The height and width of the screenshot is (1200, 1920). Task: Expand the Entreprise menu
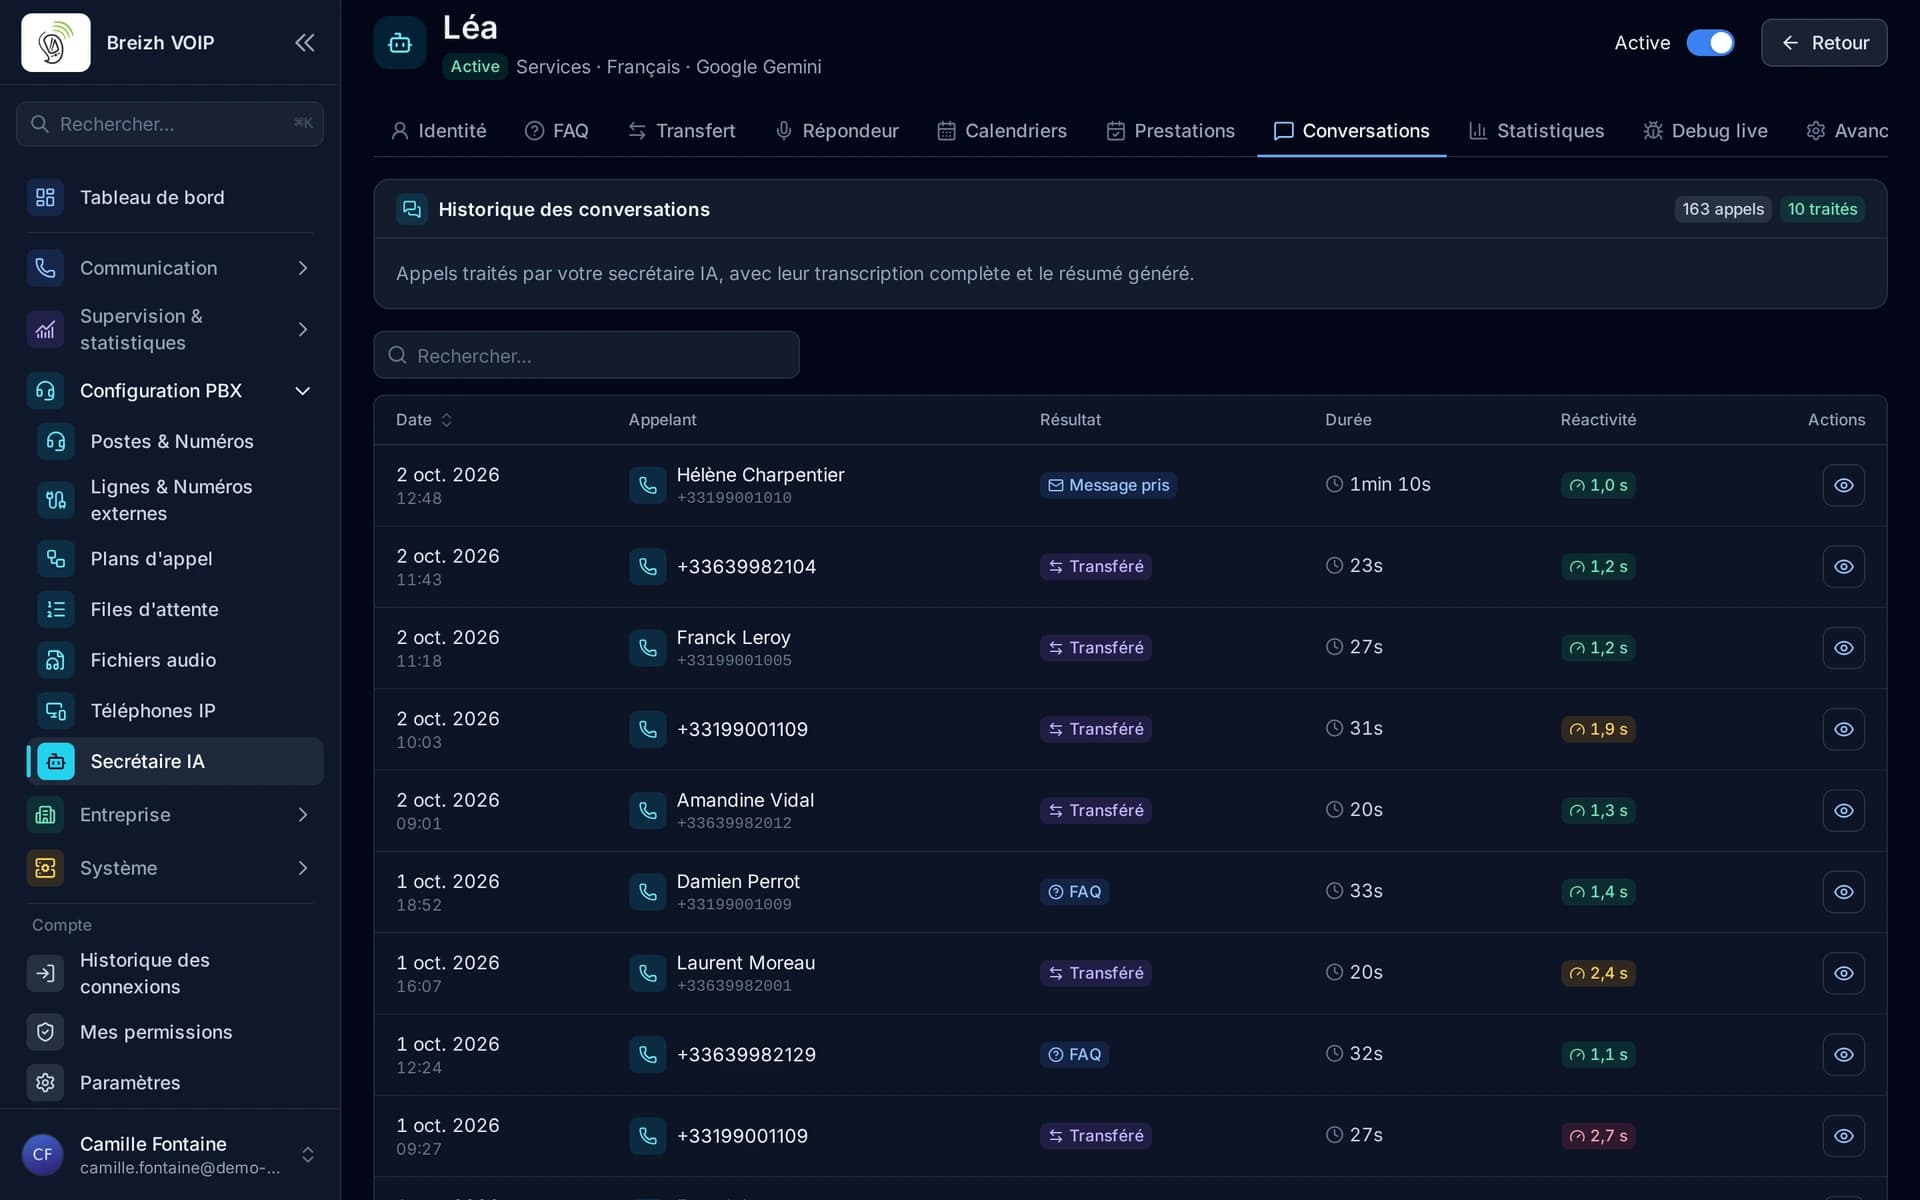(x=170, y=815)
